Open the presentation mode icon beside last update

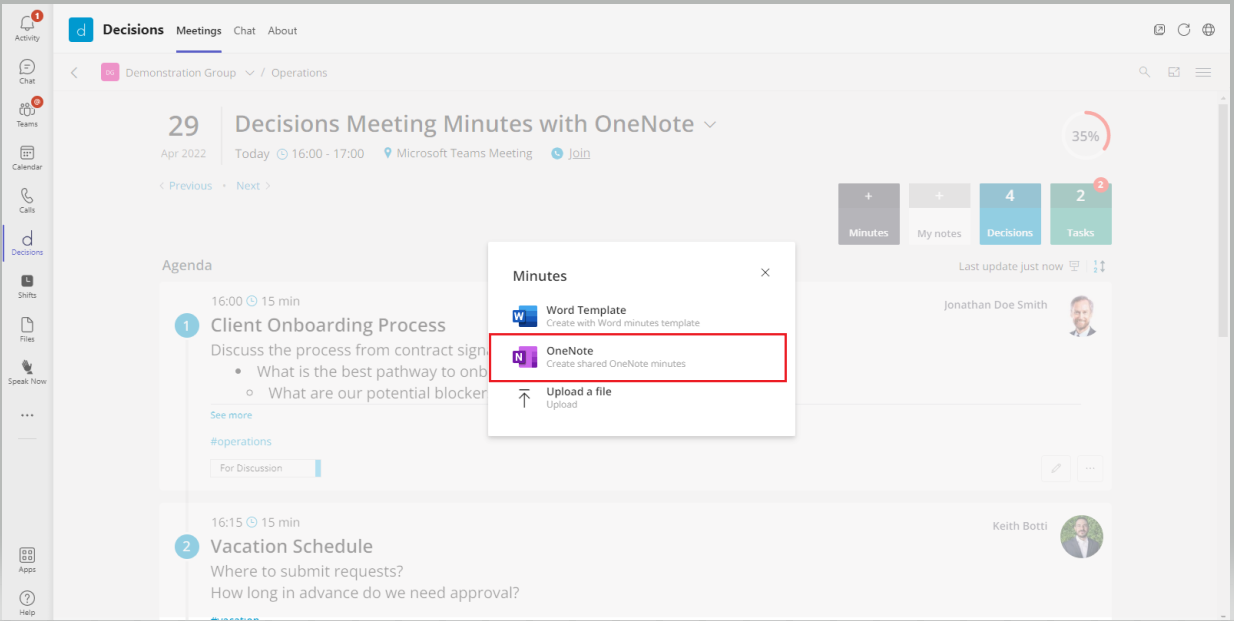click(1072, 266)
